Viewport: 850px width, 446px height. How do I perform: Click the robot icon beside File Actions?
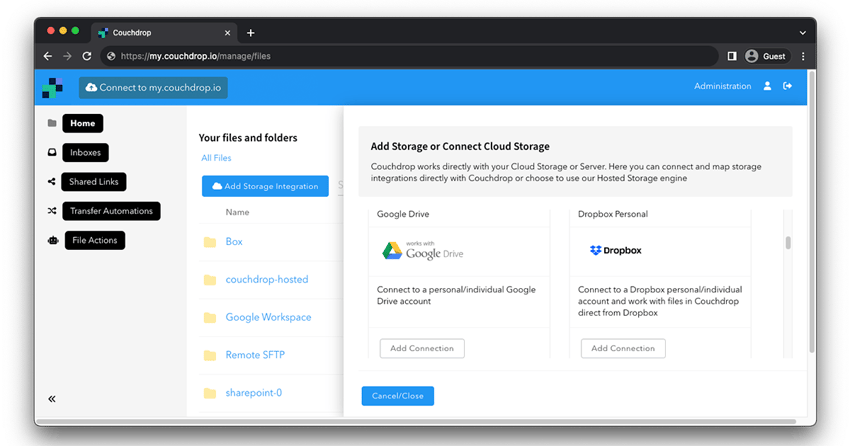coord(53,240)
